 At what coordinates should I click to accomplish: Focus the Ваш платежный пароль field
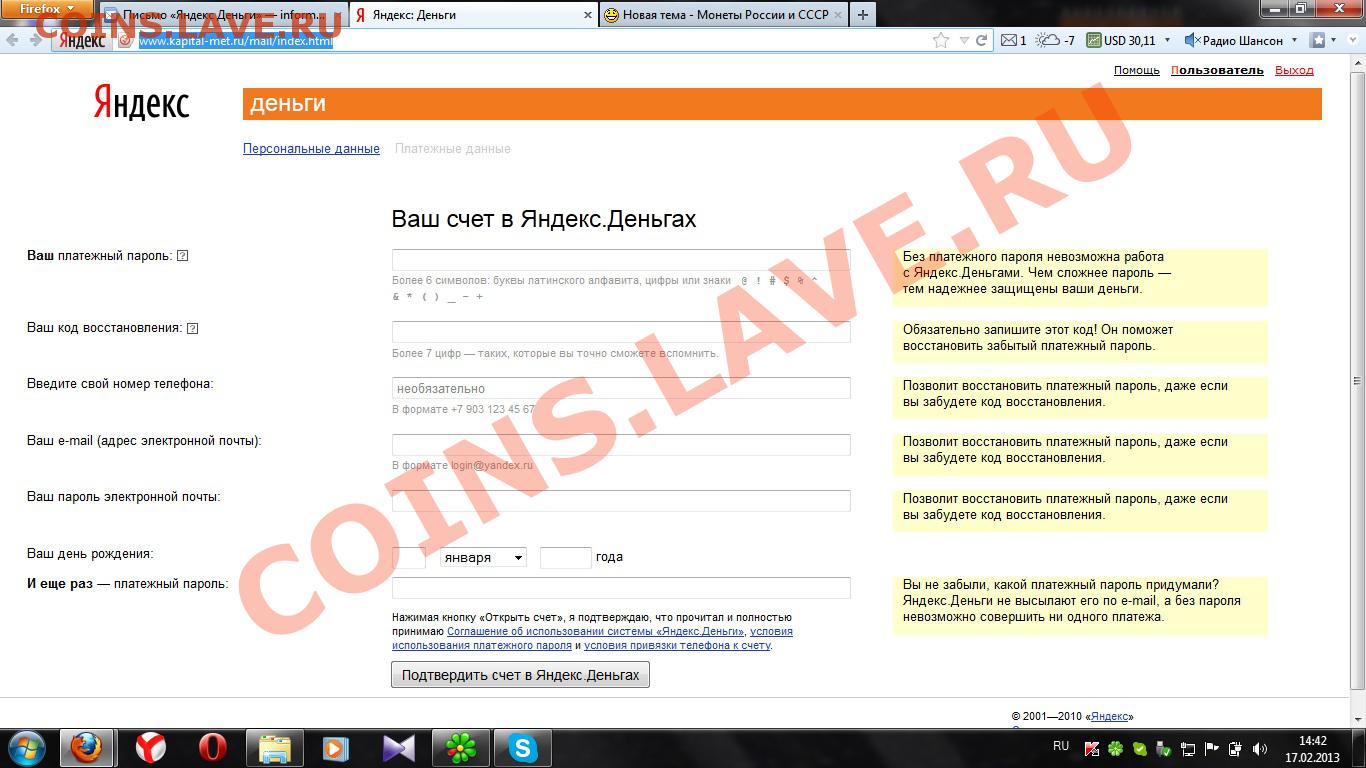pyautogui.click(x=621, y=260)
